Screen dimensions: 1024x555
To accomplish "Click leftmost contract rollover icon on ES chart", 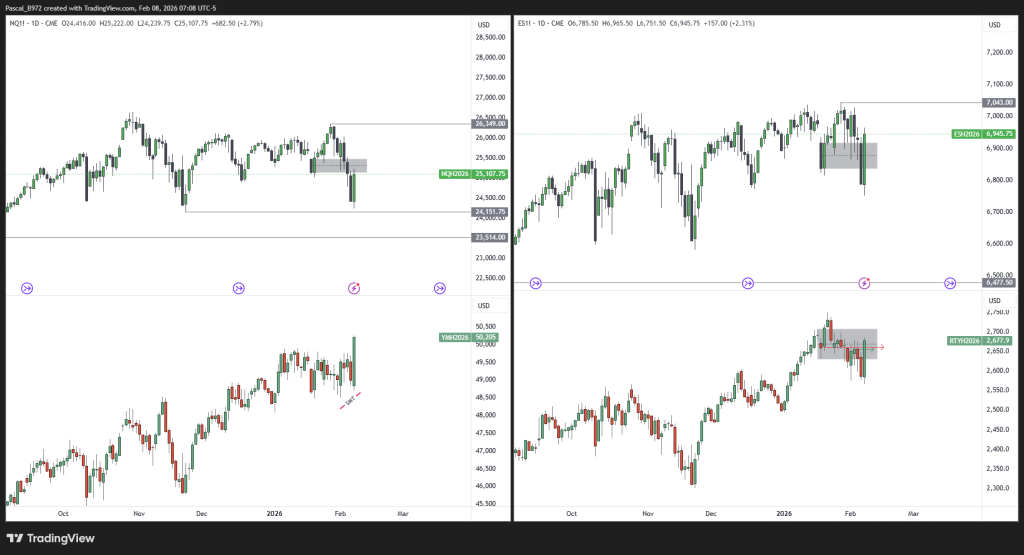I will click(536, 284).
